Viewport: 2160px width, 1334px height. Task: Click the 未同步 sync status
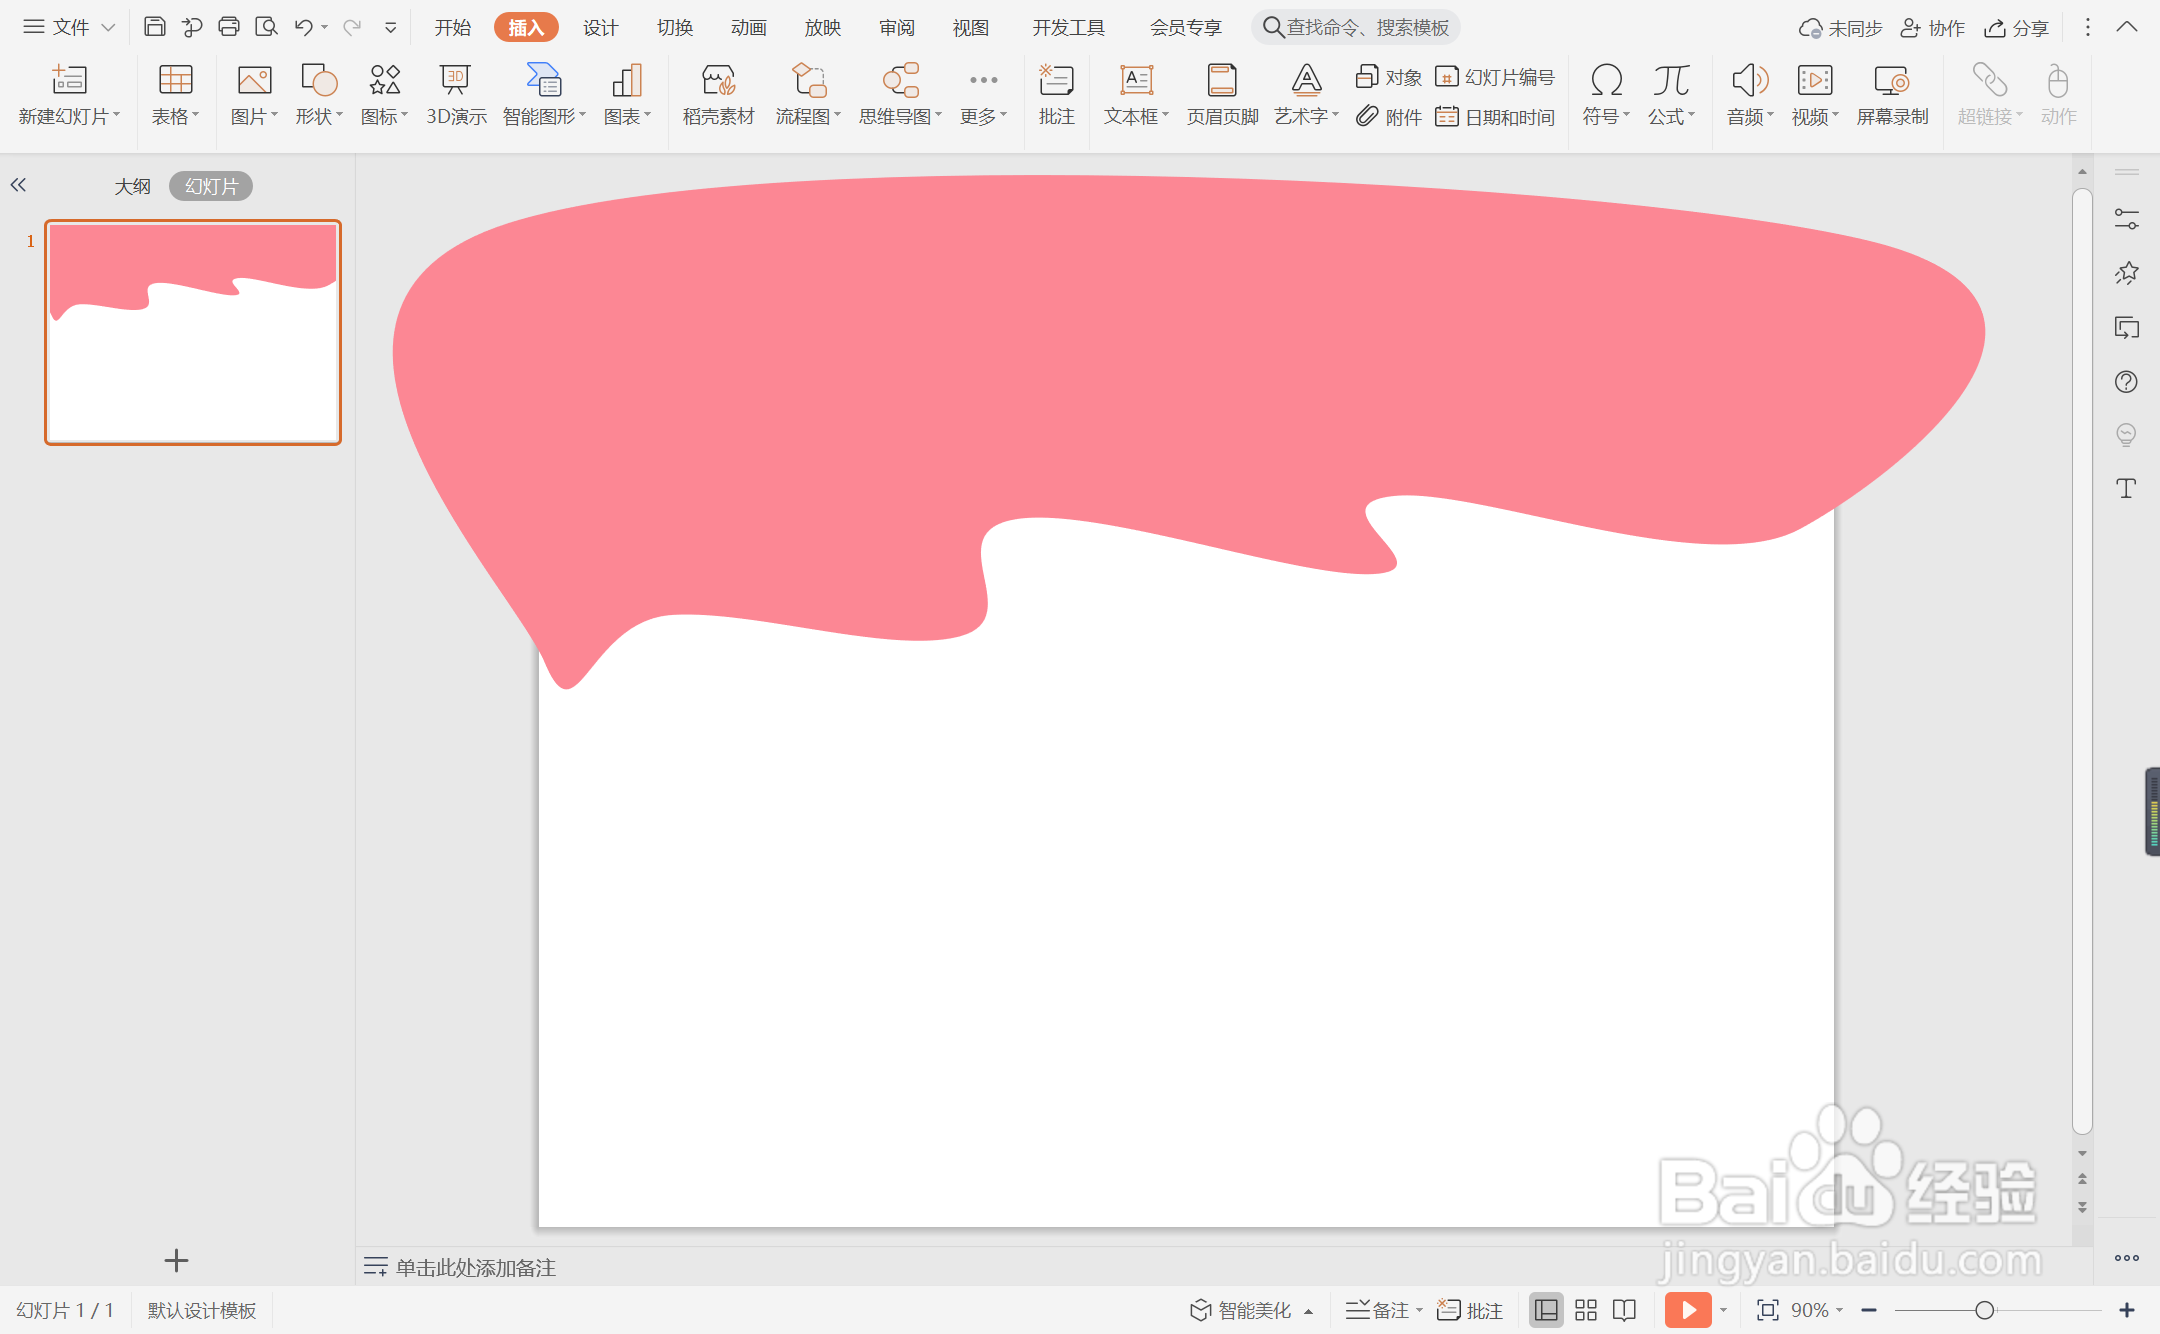pos(1840,28)
